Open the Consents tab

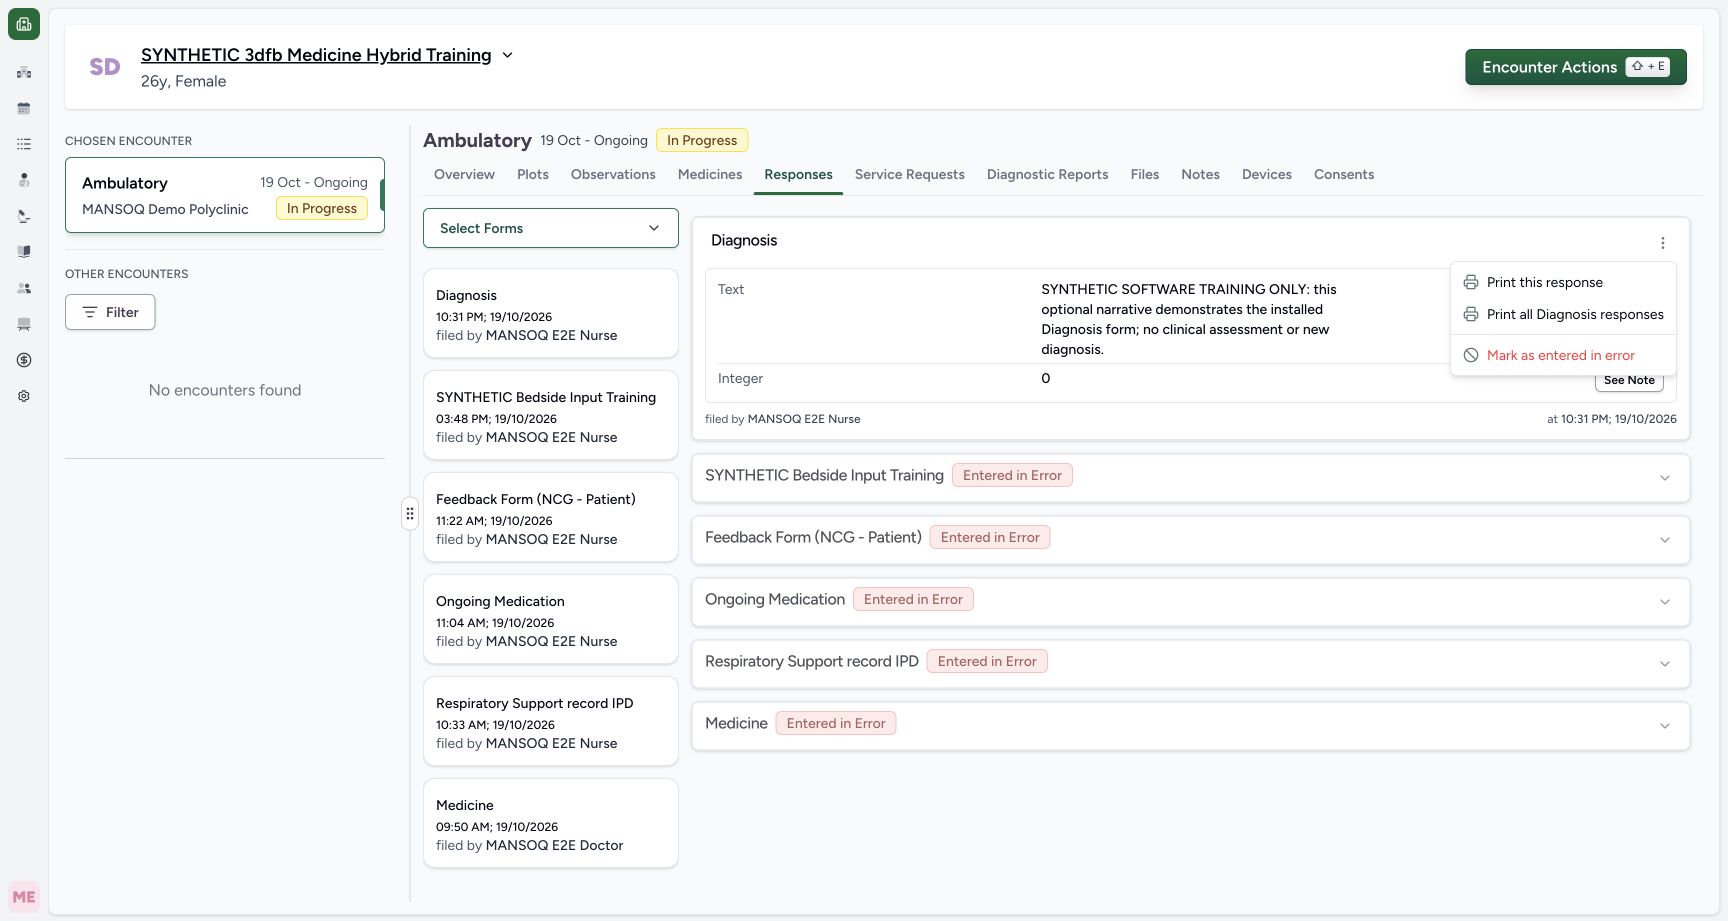click(x=1344, y=174)
